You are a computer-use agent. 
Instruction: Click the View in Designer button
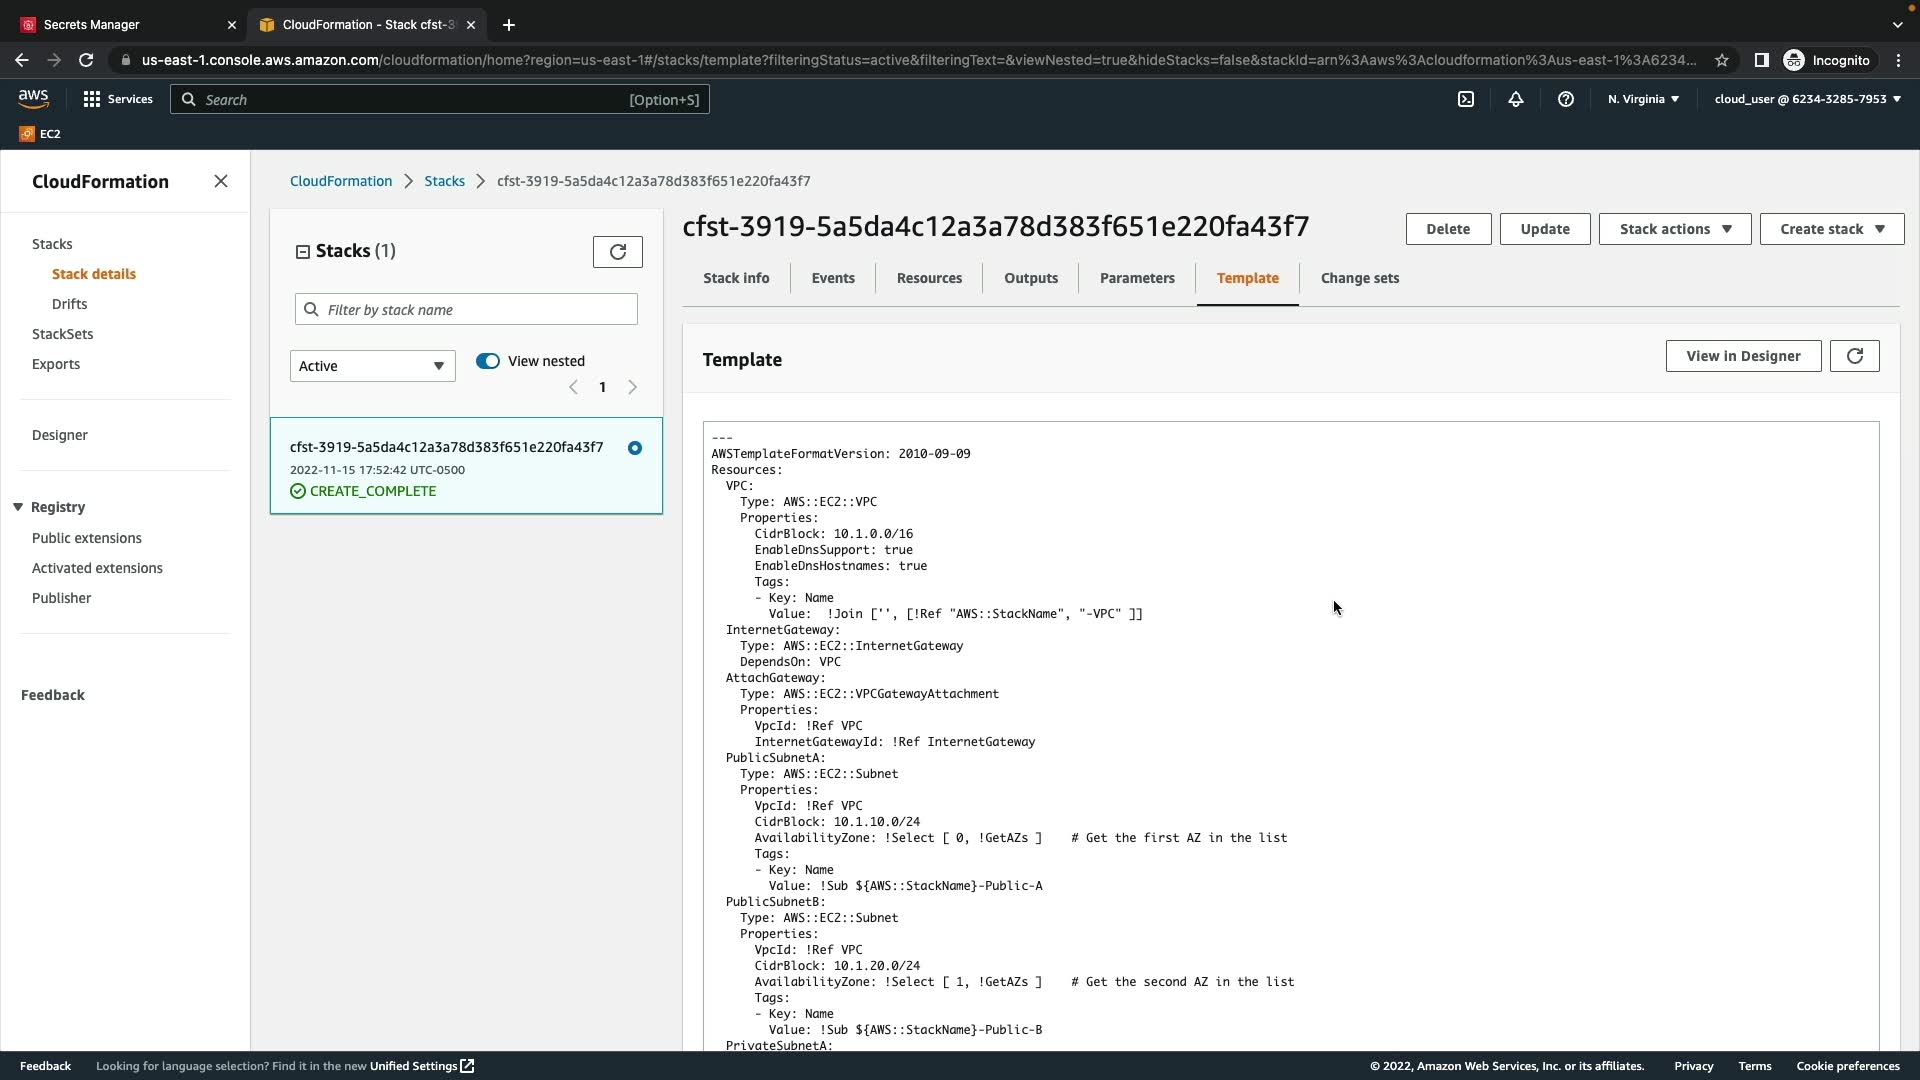(x=1743, y=356)
